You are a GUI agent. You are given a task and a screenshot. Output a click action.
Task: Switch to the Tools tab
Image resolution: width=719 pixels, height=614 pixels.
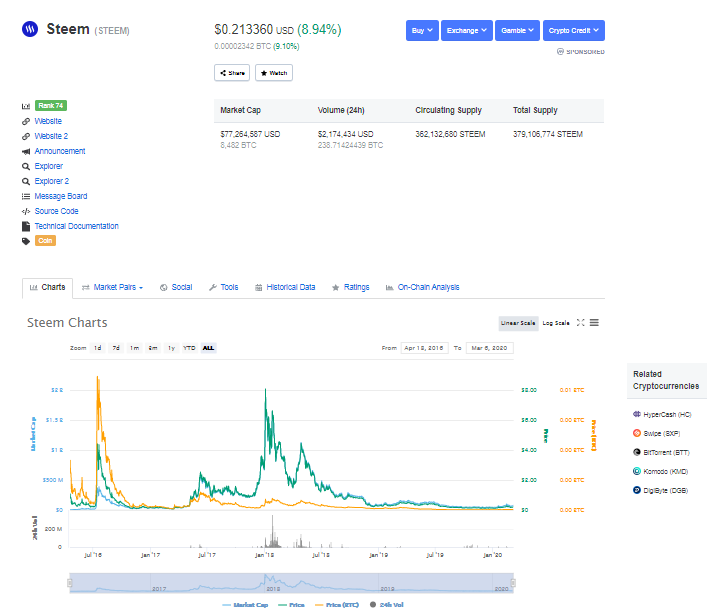tap(224, 288)
